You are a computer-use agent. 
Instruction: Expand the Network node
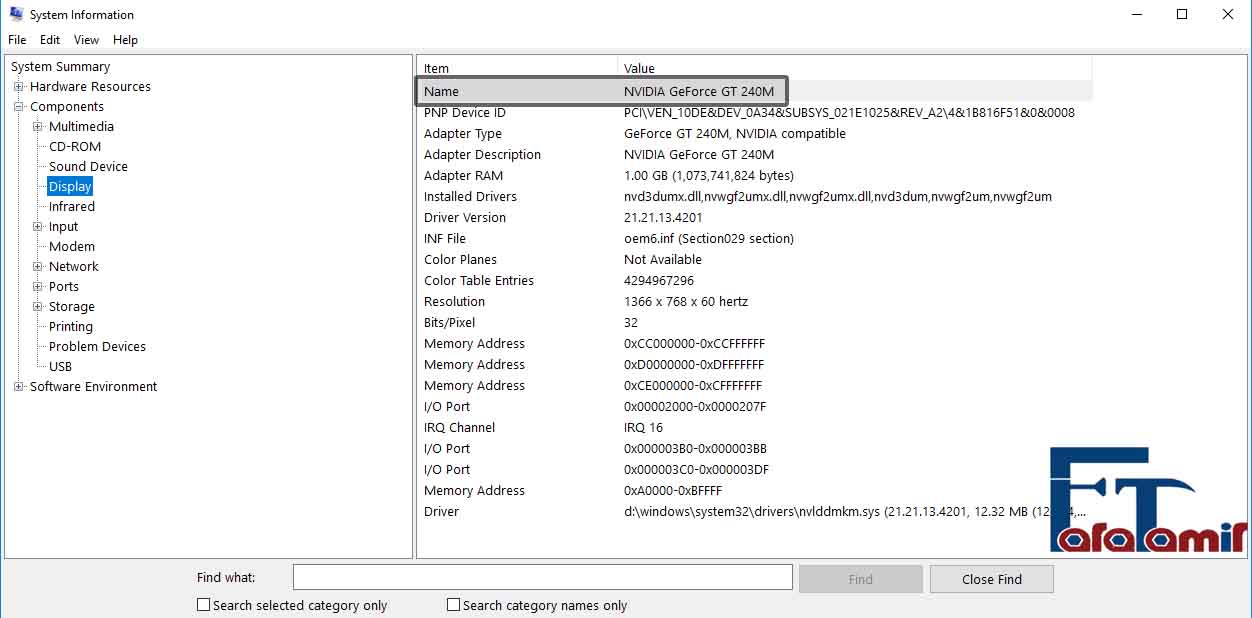38,267
